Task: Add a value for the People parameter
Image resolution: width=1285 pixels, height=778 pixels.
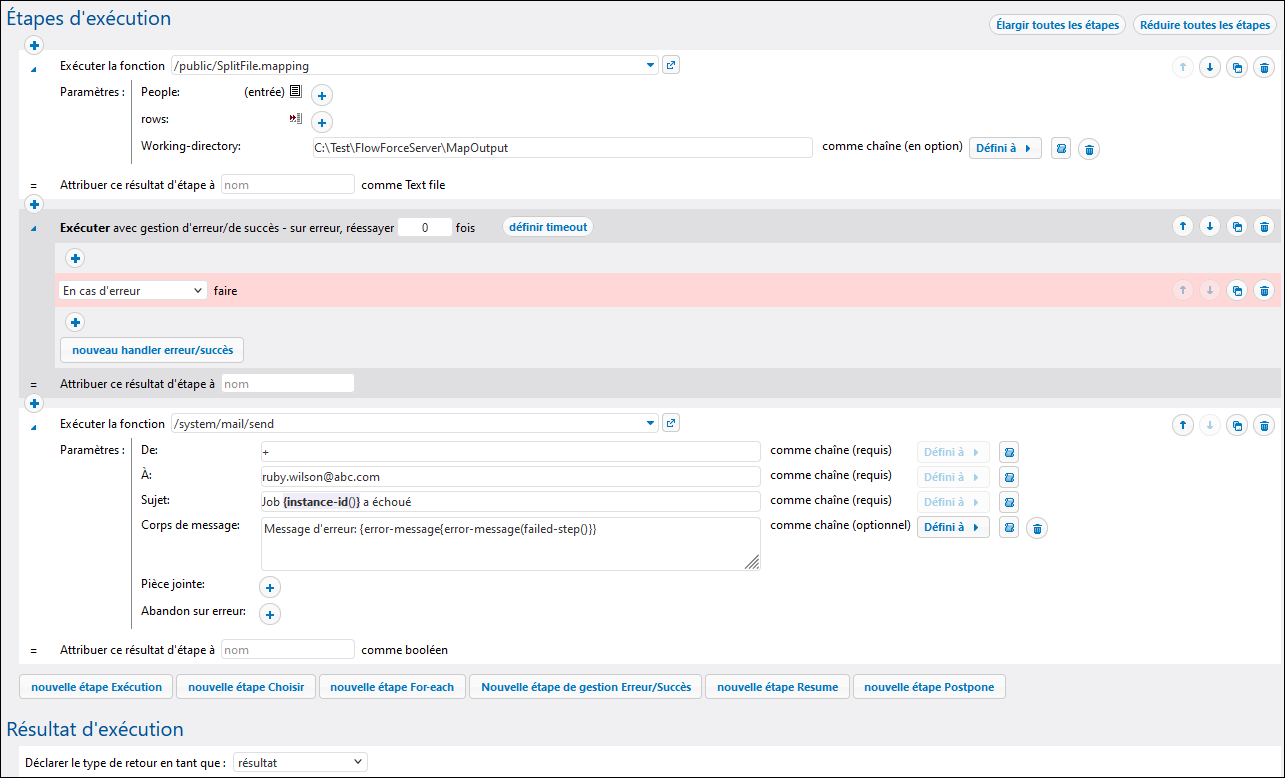Action: point(322,96)
